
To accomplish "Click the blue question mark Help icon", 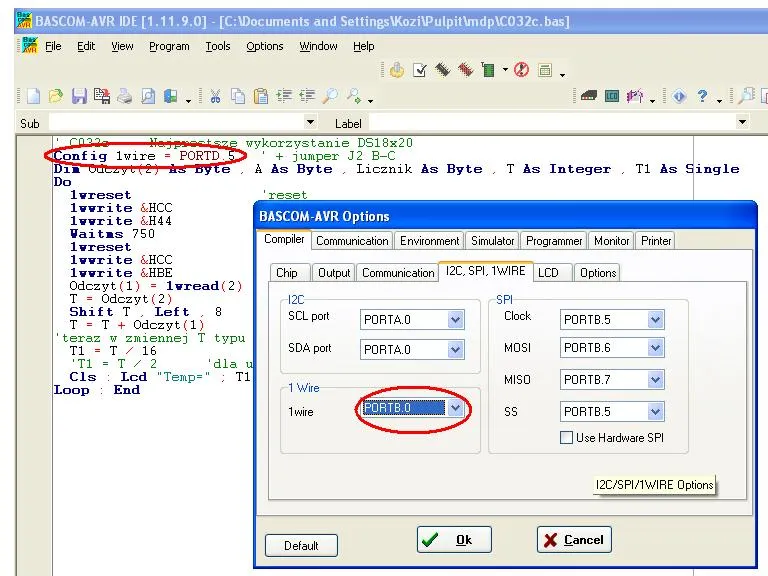I will click(704, 97).
